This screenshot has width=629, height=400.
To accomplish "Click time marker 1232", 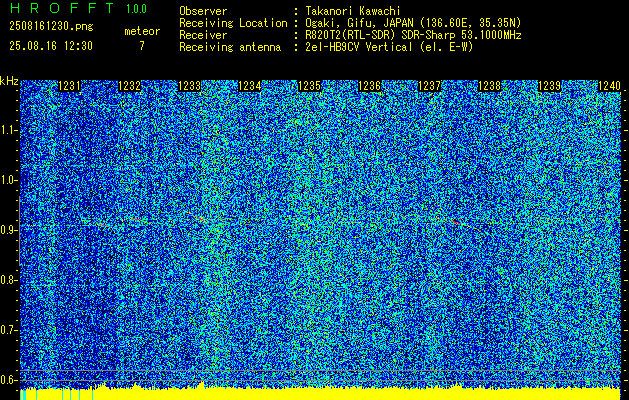I will (x=130, y=86).
